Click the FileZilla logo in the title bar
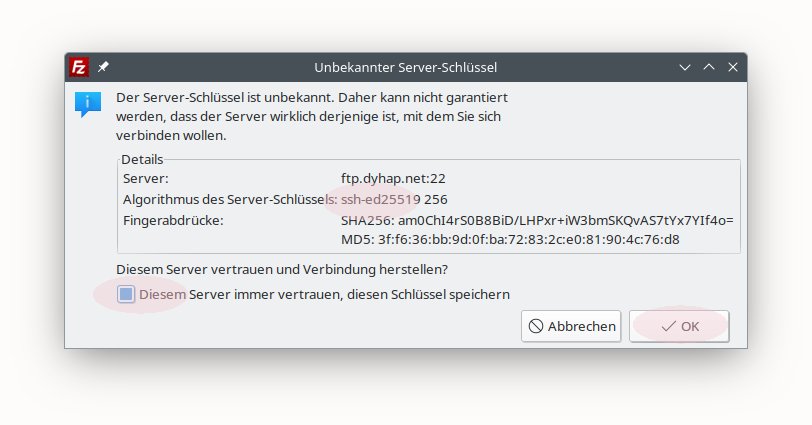Viewport: 812px width, 425px height. tap(80, 67)
